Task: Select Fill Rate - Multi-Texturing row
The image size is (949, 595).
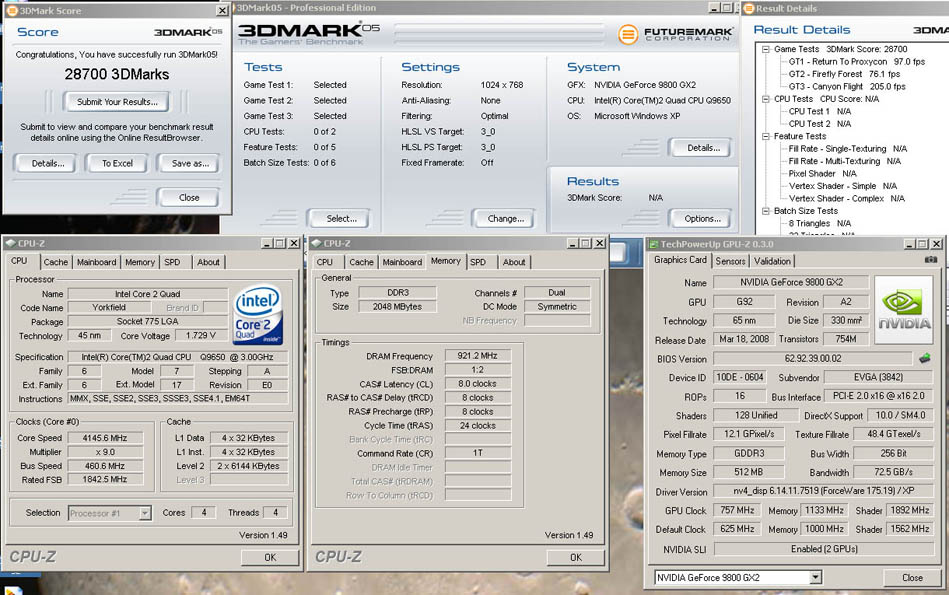Action: pyautogui.click(x=844, y=161)
